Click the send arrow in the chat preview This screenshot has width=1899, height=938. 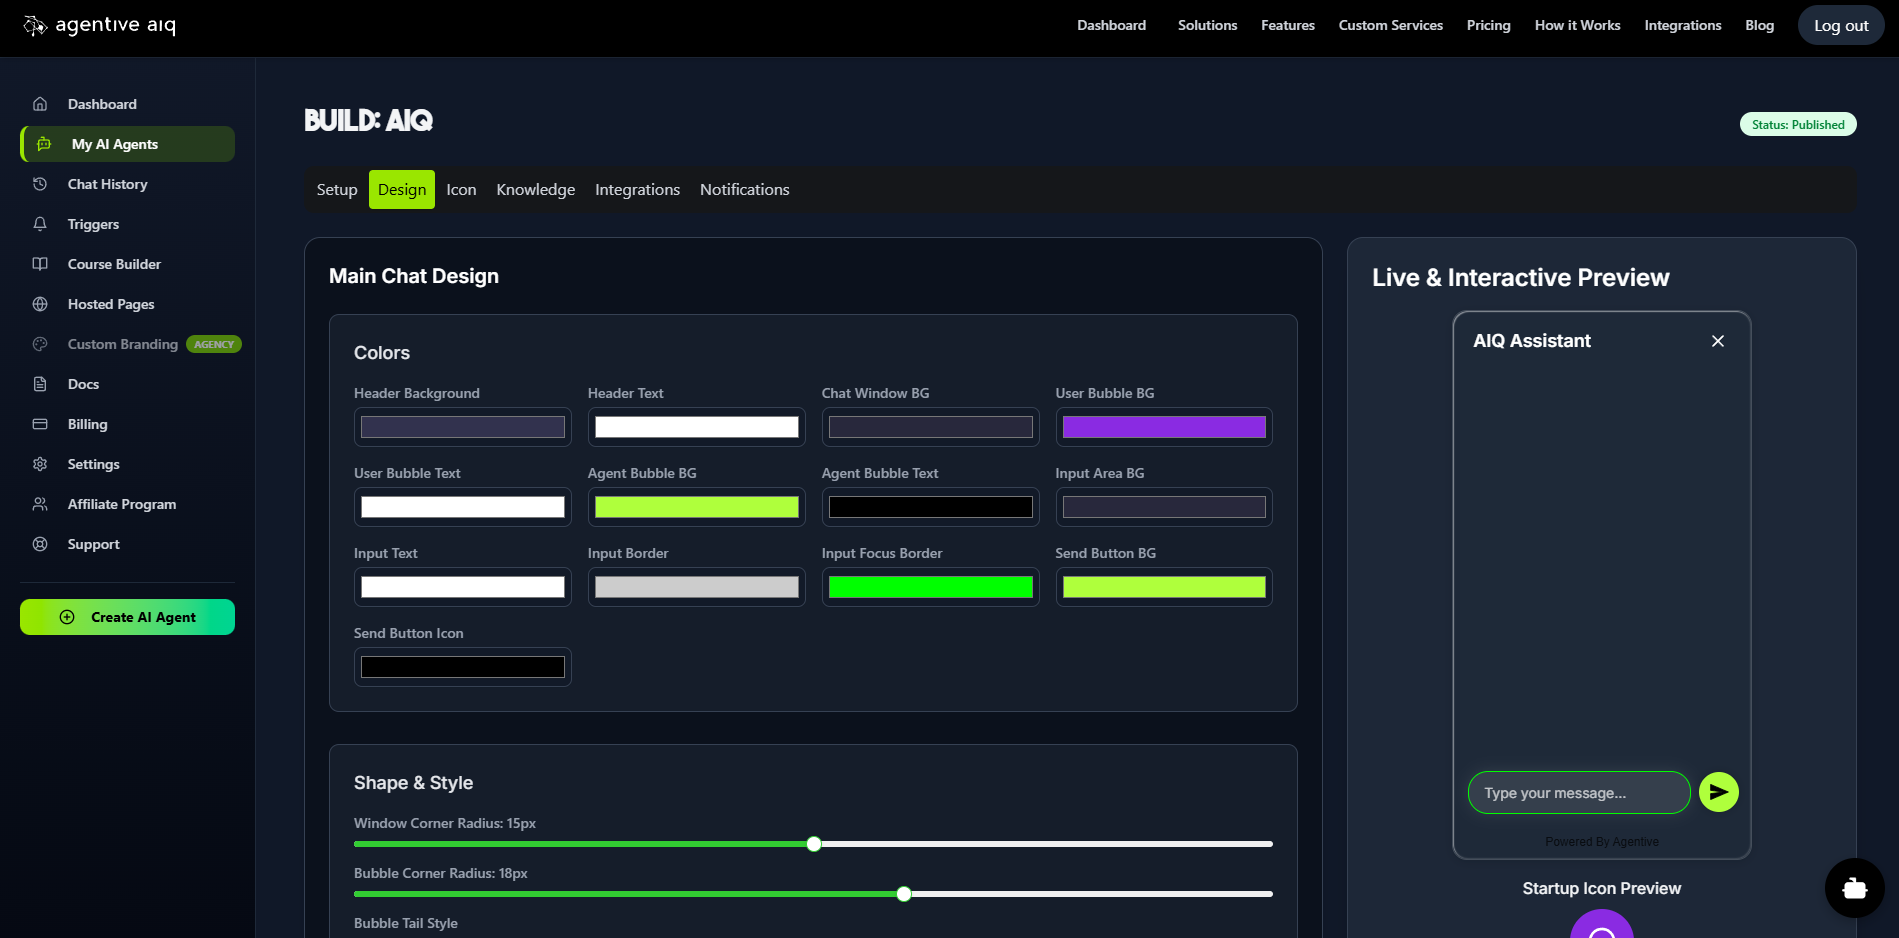coord(1718,792)
